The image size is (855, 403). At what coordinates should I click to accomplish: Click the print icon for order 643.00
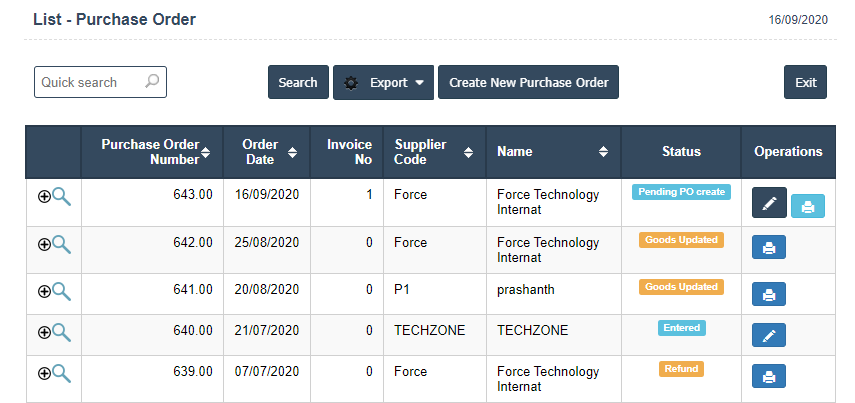[809, 207]
